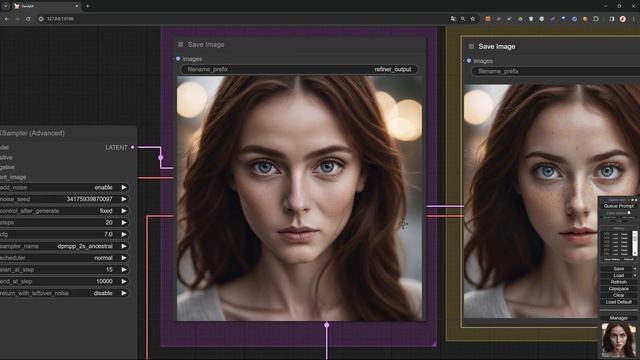Click the blue ring extension icon

[574, 19]
